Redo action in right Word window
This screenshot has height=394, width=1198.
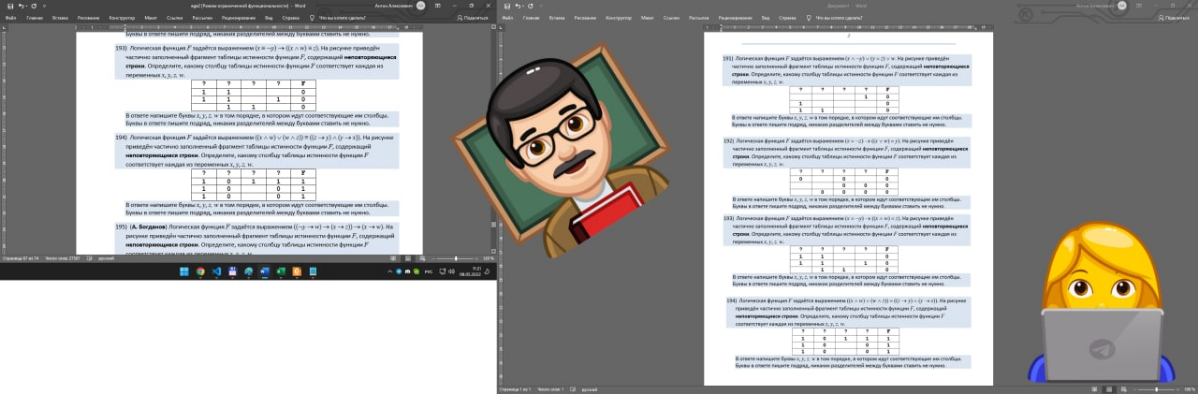click(530, 6)
